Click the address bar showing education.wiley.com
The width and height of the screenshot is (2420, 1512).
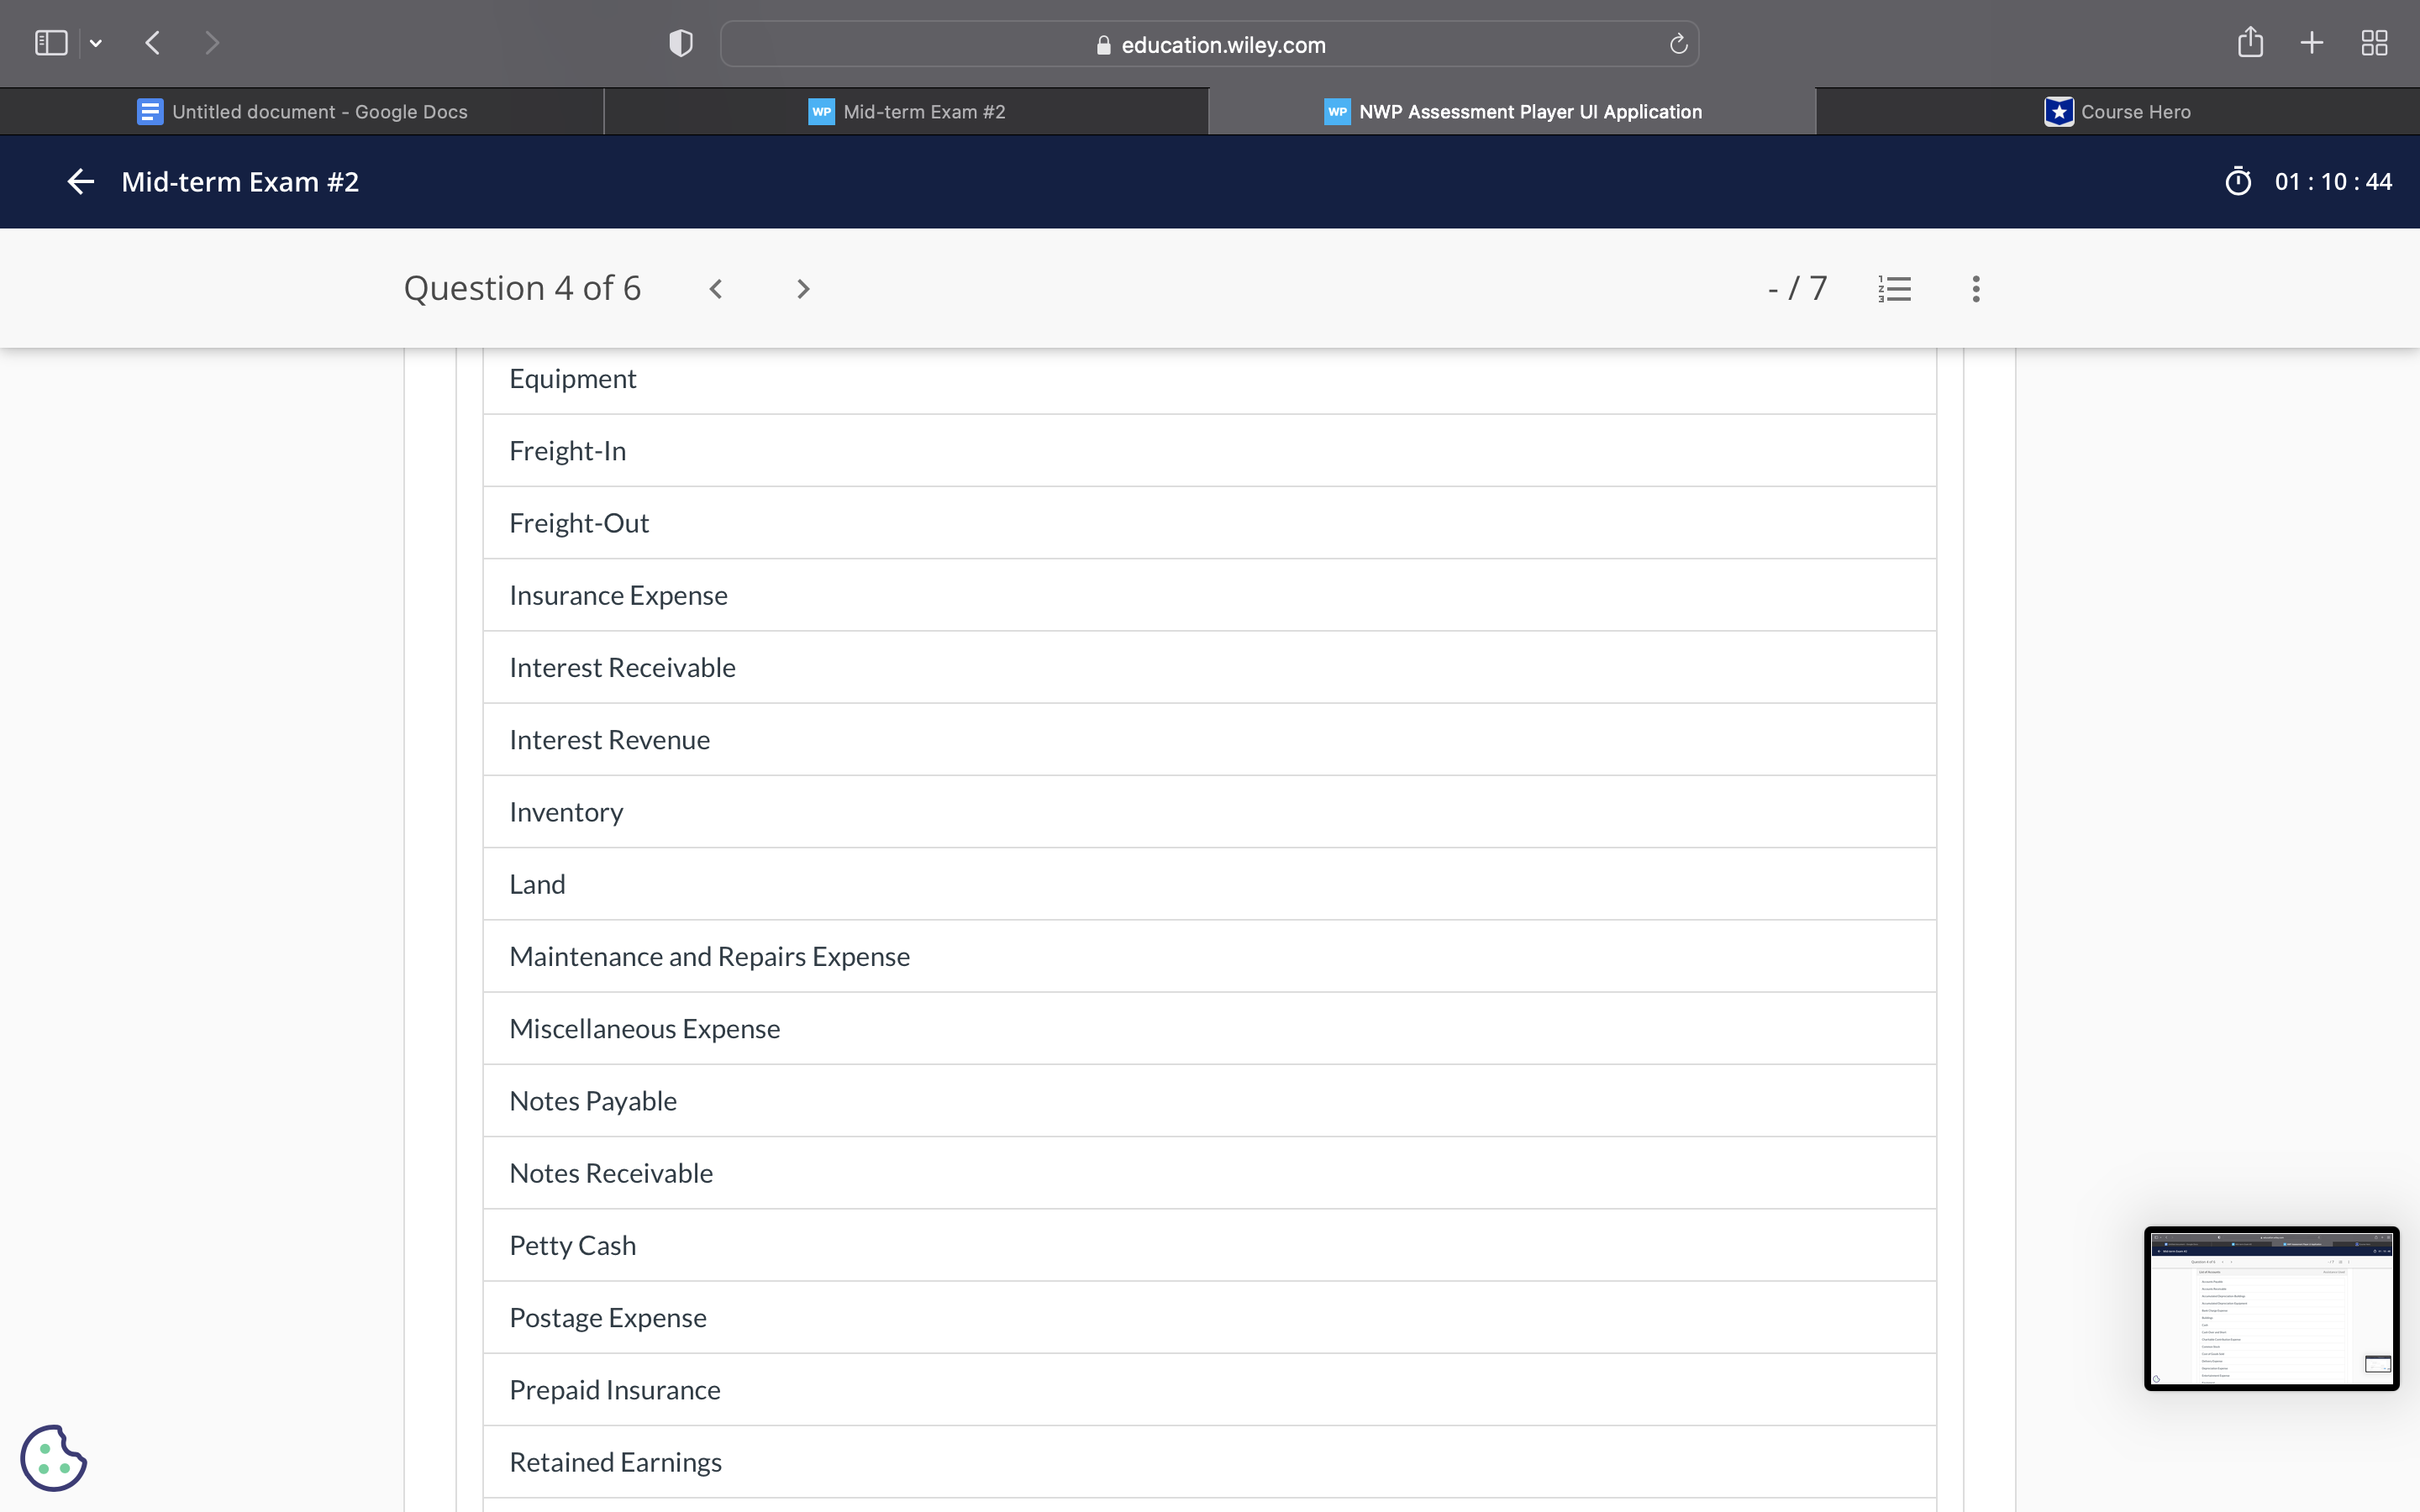pyautogui.click(x=1210, y=43)
